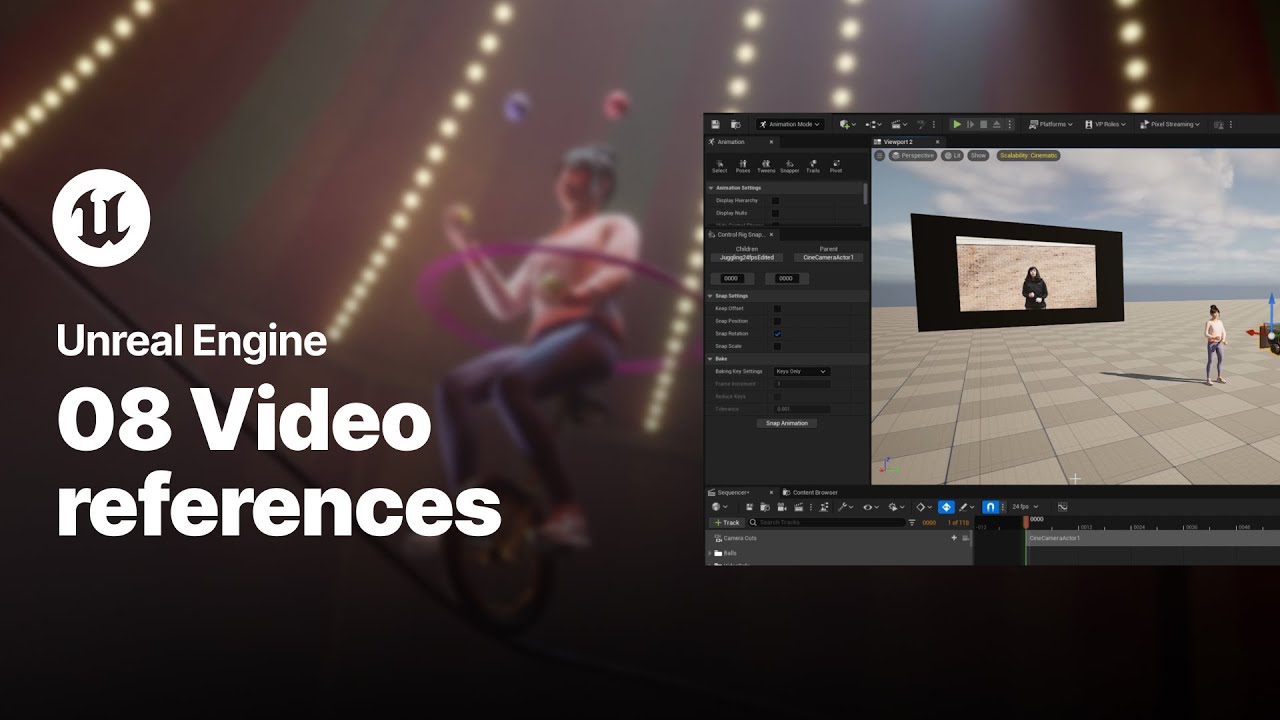1280x720 pixels.
Task: Open the Animation Mode dropdown
Action: click(x=789, y=124)
